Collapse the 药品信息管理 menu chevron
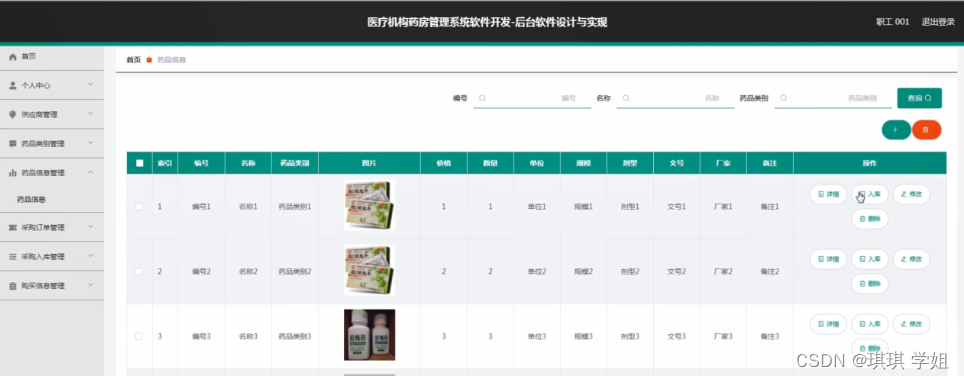964x379 pixels. (90, 172)
